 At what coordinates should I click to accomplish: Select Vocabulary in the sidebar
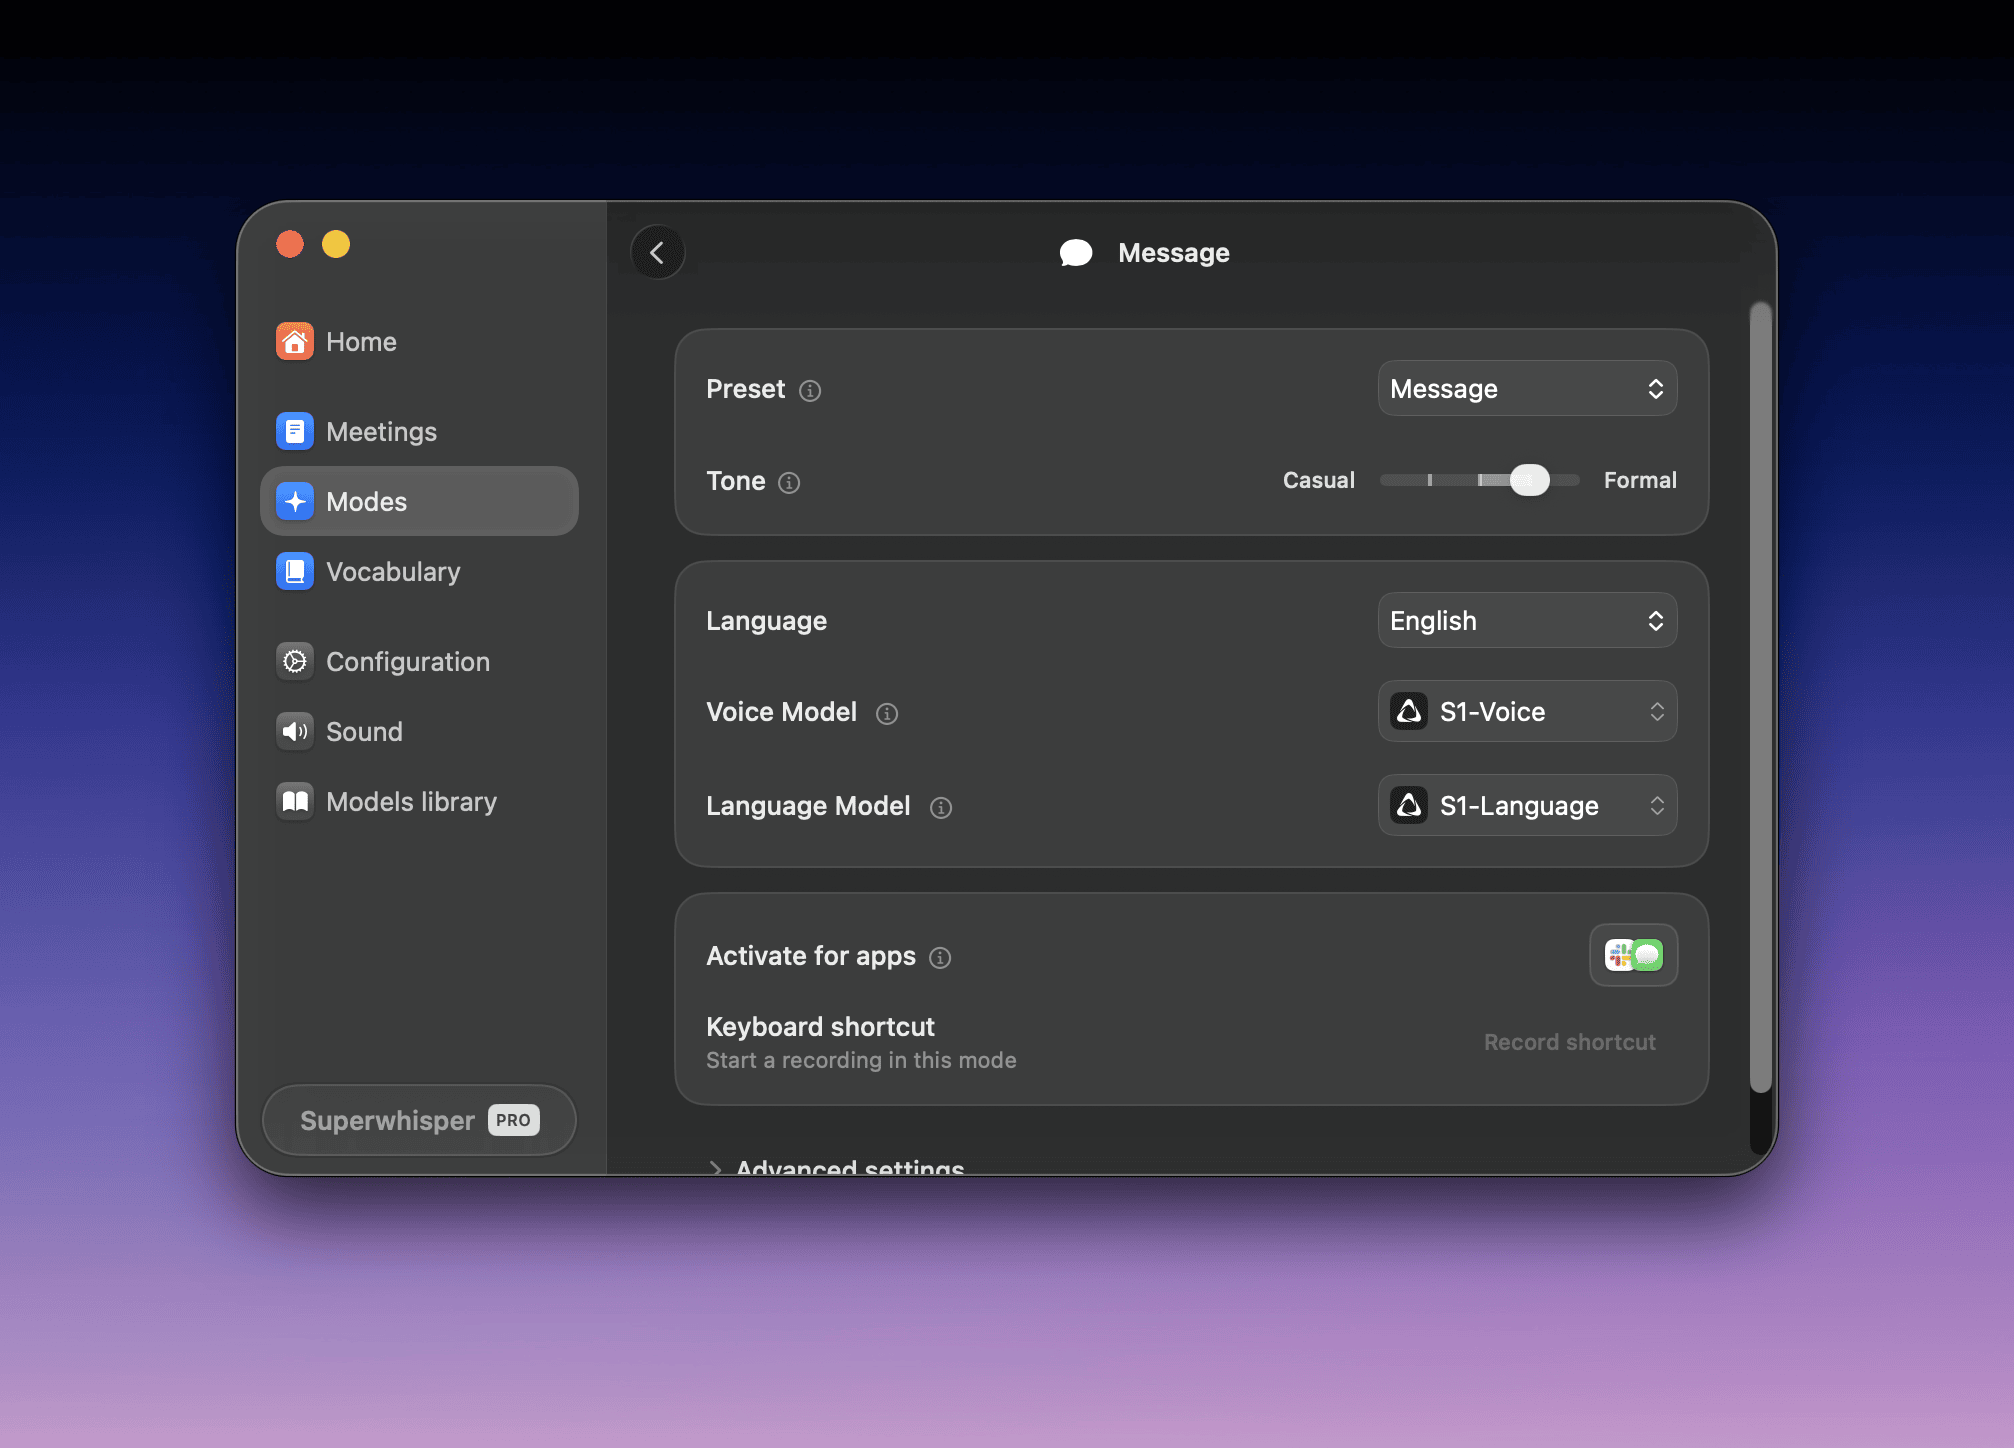(419, 572)
